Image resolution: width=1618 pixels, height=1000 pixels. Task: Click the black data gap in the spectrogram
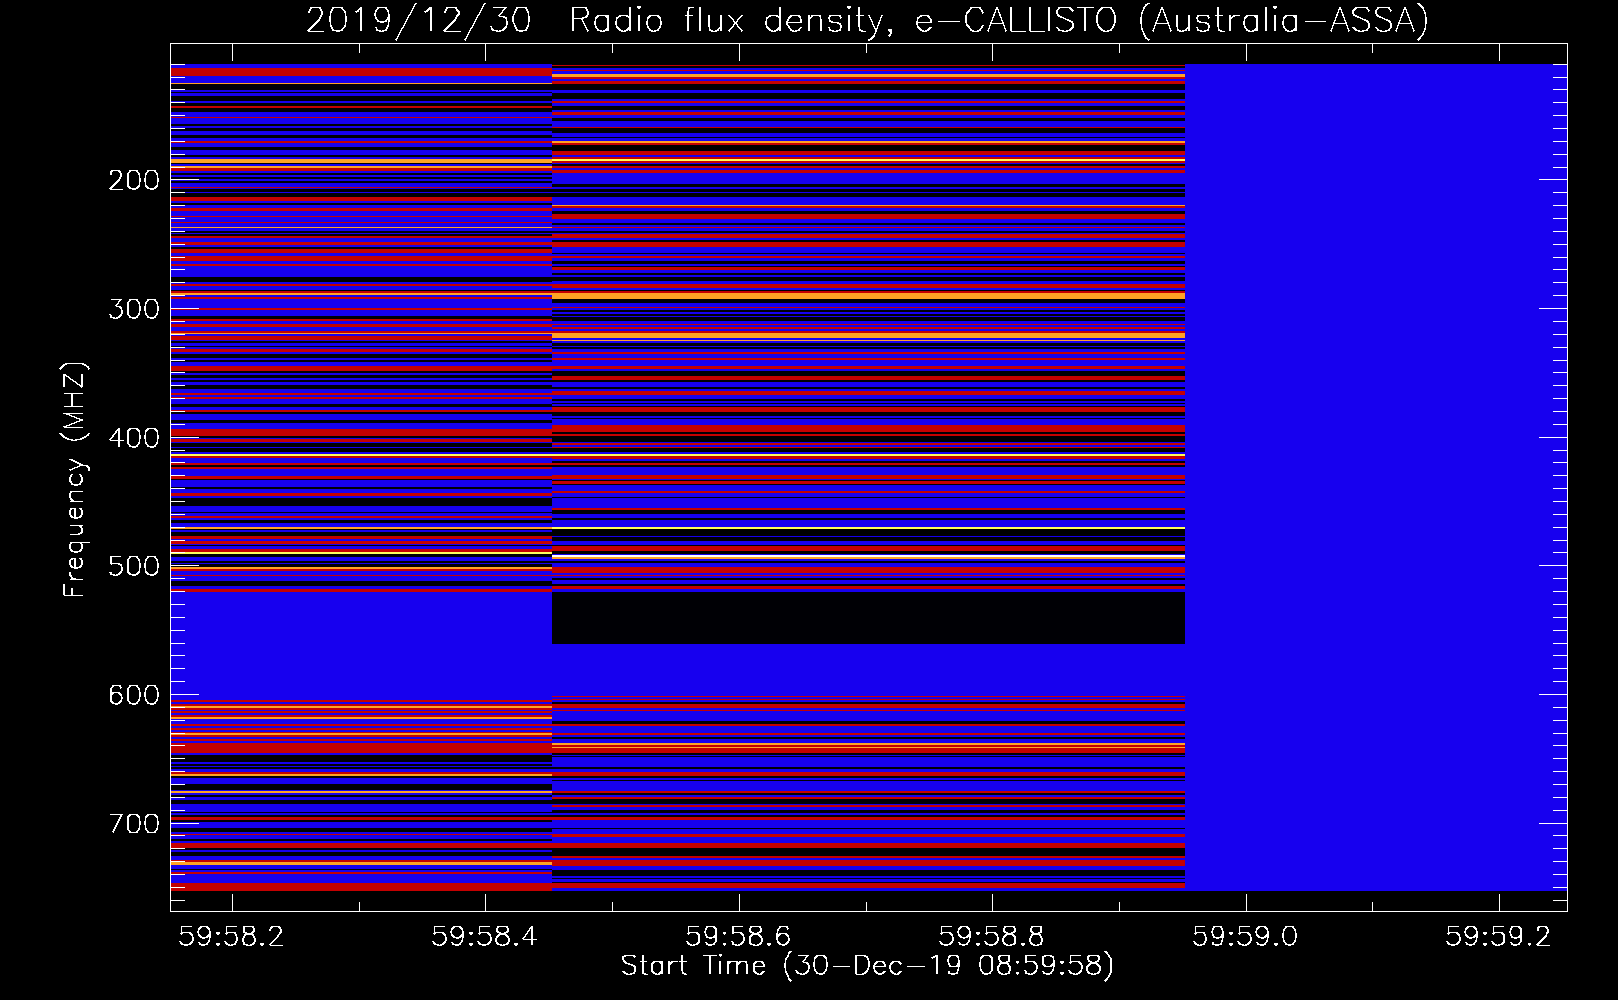868,618
